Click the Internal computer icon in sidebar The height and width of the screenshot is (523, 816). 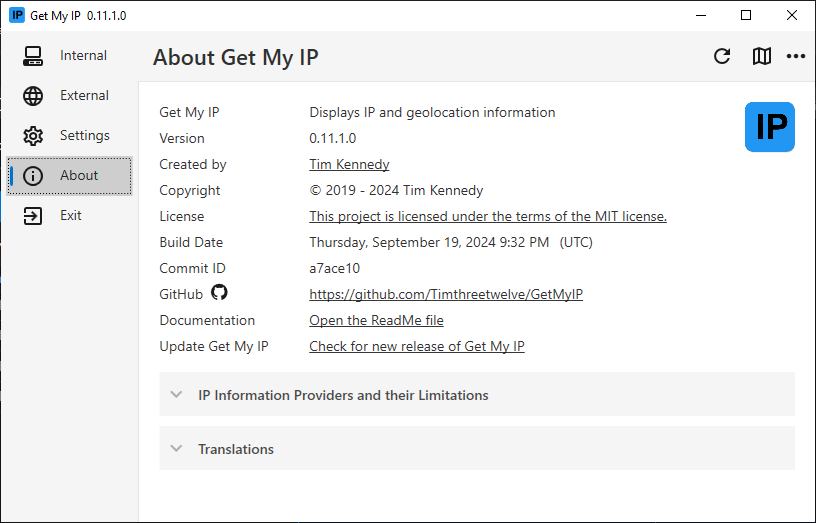pyautogui.click(x=33, y=56)
